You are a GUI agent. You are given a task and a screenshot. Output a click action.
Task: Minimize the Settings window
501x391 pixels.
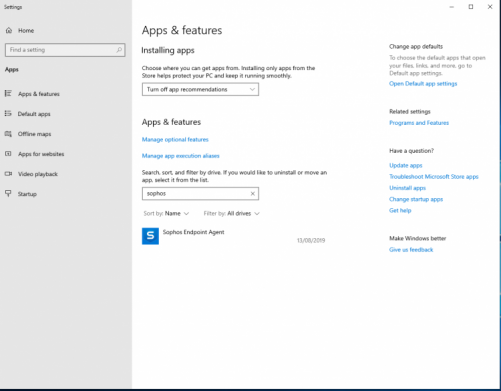(452, 7)
